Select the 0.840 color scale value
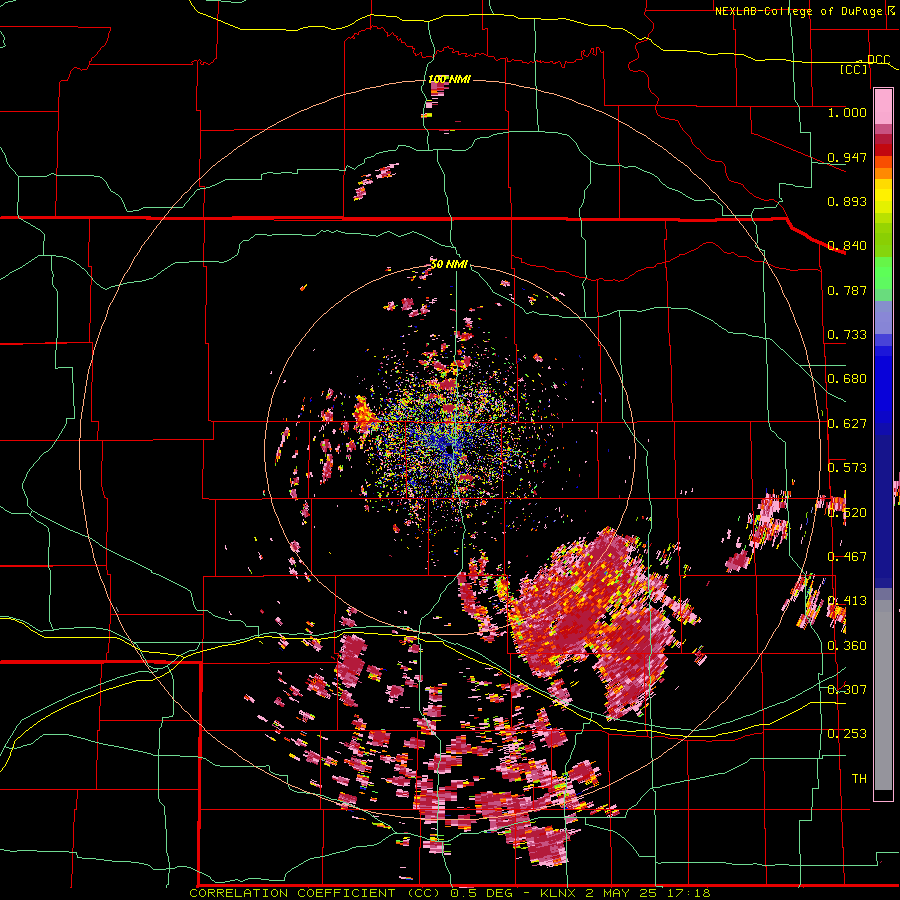Viewport: 900px width, 900px height. click(847, 245)
